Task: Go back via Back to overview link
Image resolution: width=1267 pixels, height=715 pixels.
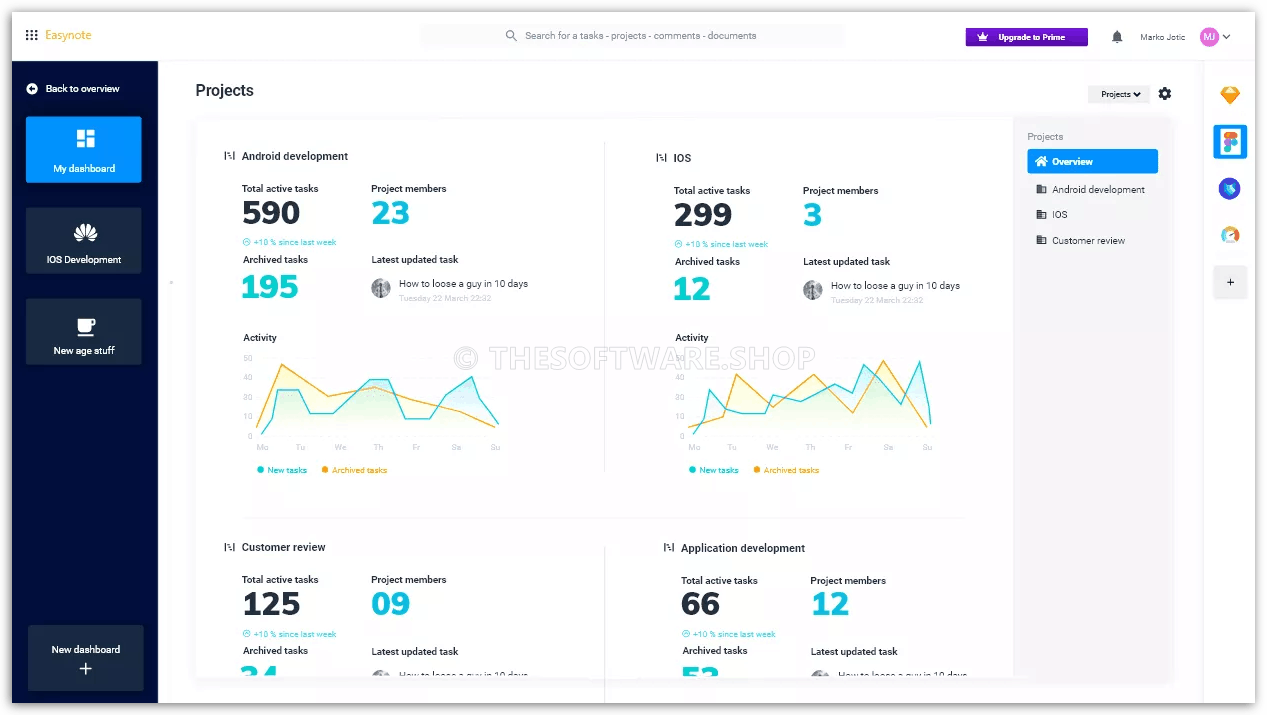Action: [82, 89]
